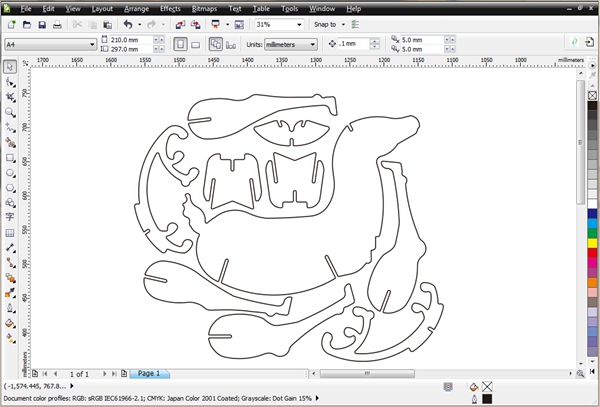
Task: Jump to the first page button
Action: point(45,374)
